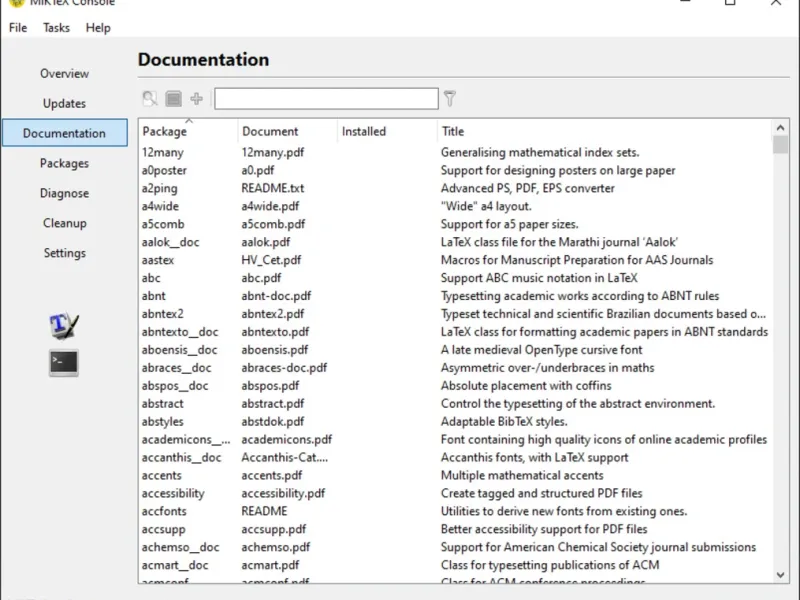Switch to the Packages page
This screenshot has height=600, width=800.
click(64, 163)
